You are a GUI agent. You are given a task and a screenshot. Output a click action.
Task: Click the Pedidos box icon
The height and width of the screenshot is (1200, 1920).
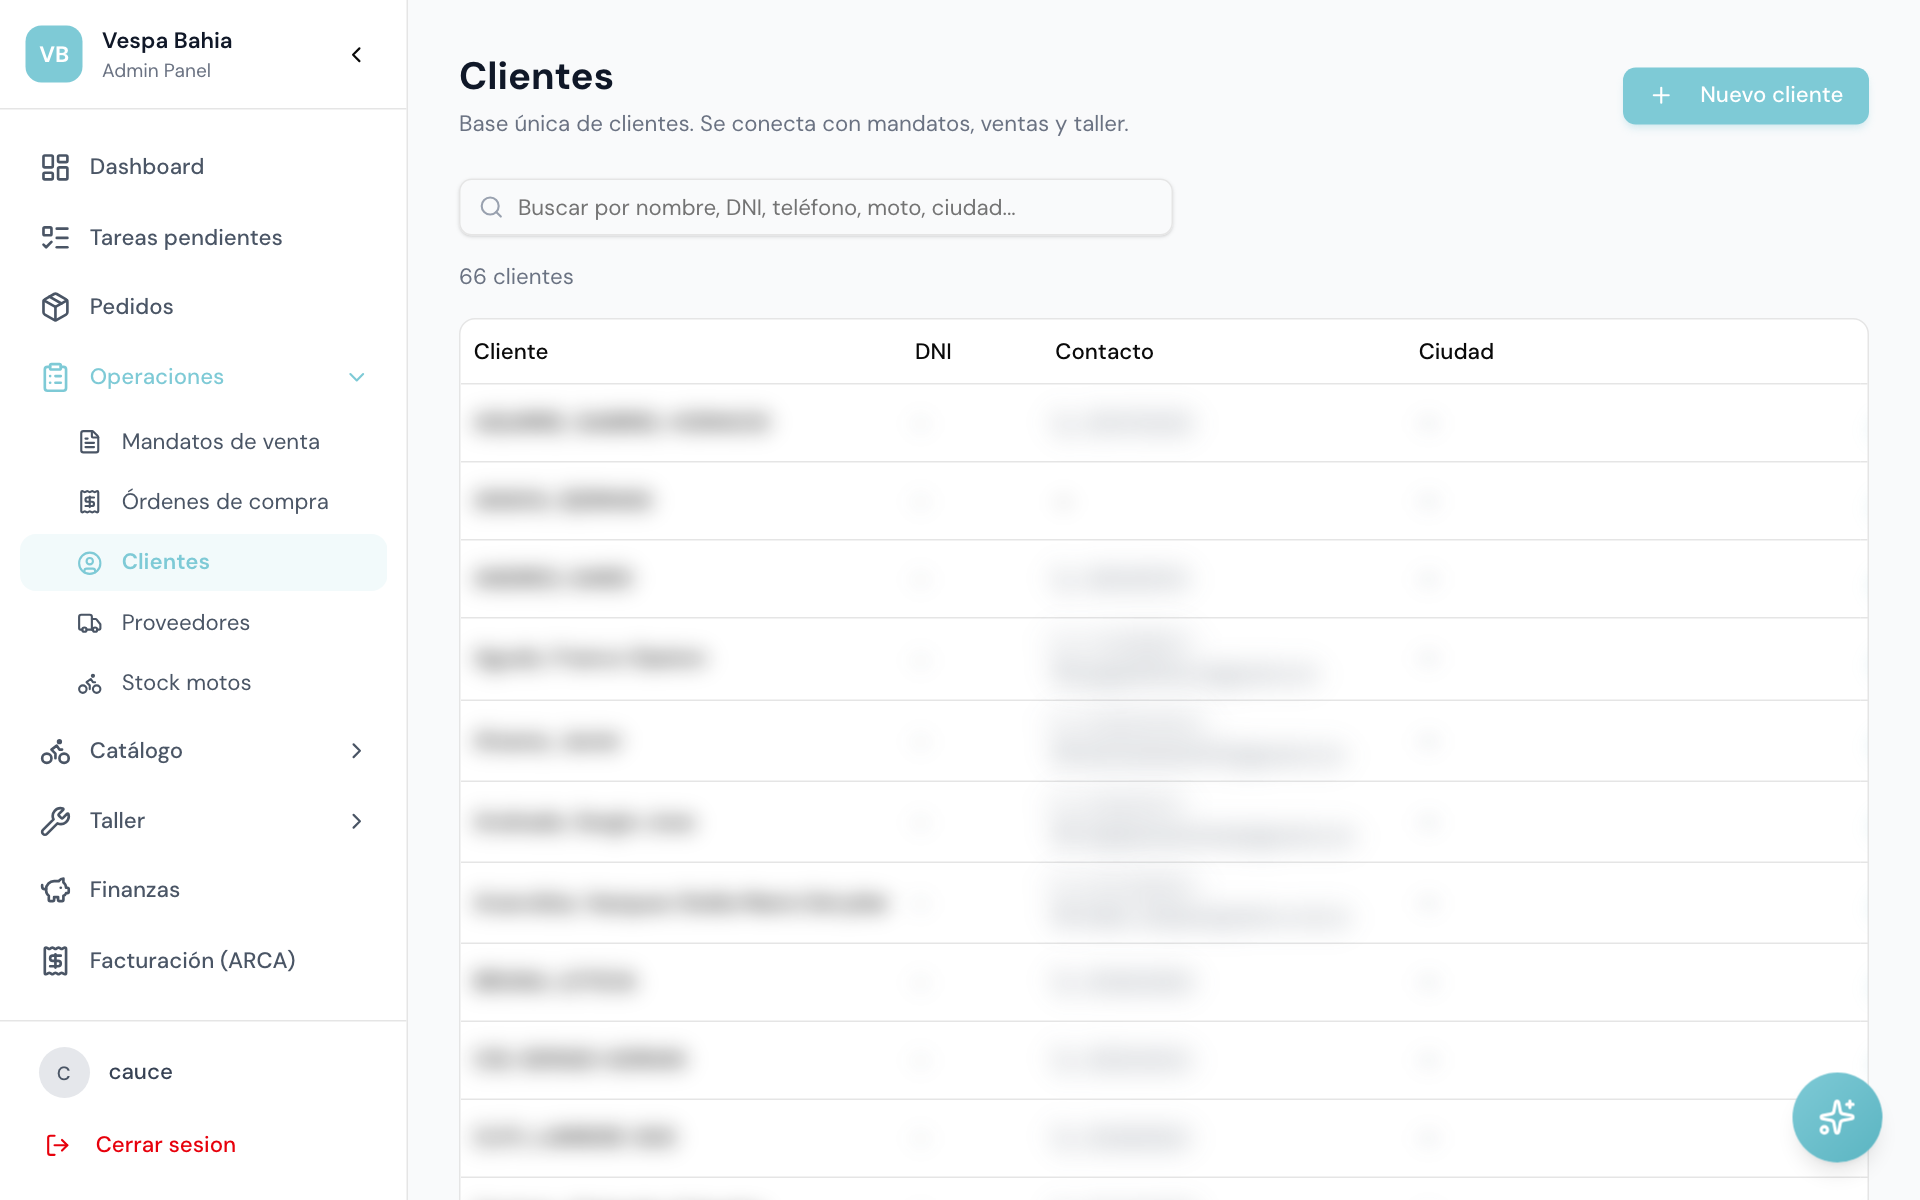(55, 307)
